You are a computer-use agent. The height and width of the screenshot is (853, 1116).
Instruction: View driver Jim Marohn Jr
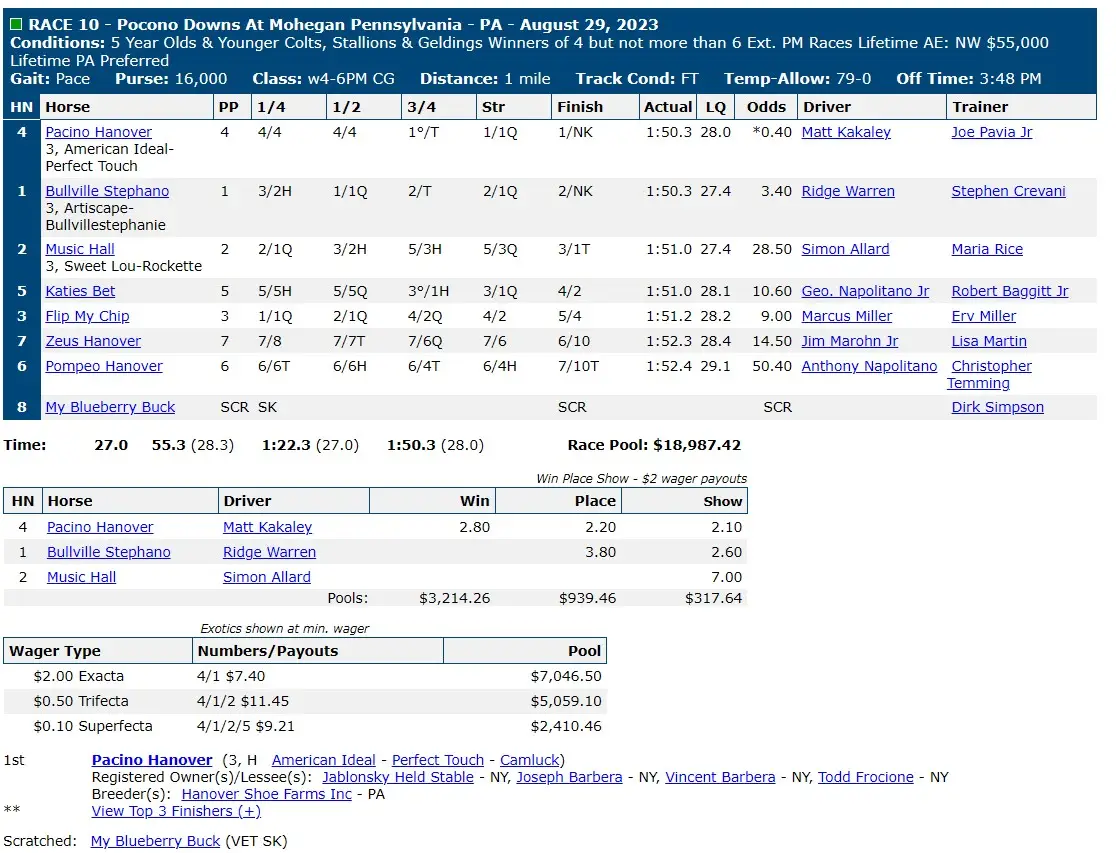tap(849, 341)
